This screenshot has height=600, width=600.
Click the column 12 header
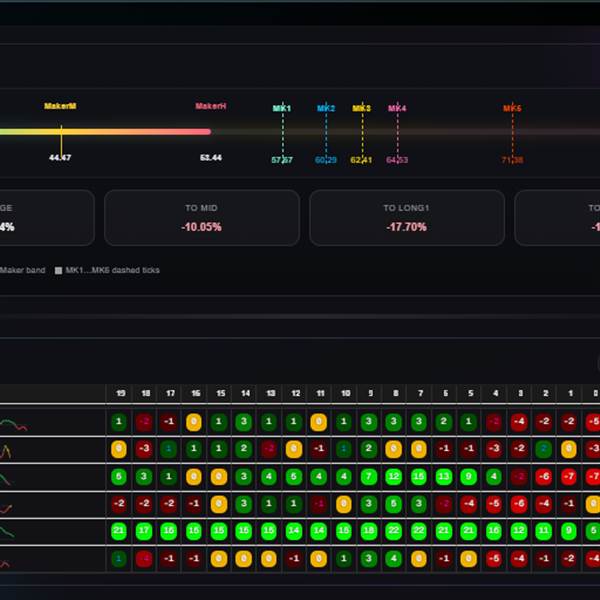[x=296, y=393]
